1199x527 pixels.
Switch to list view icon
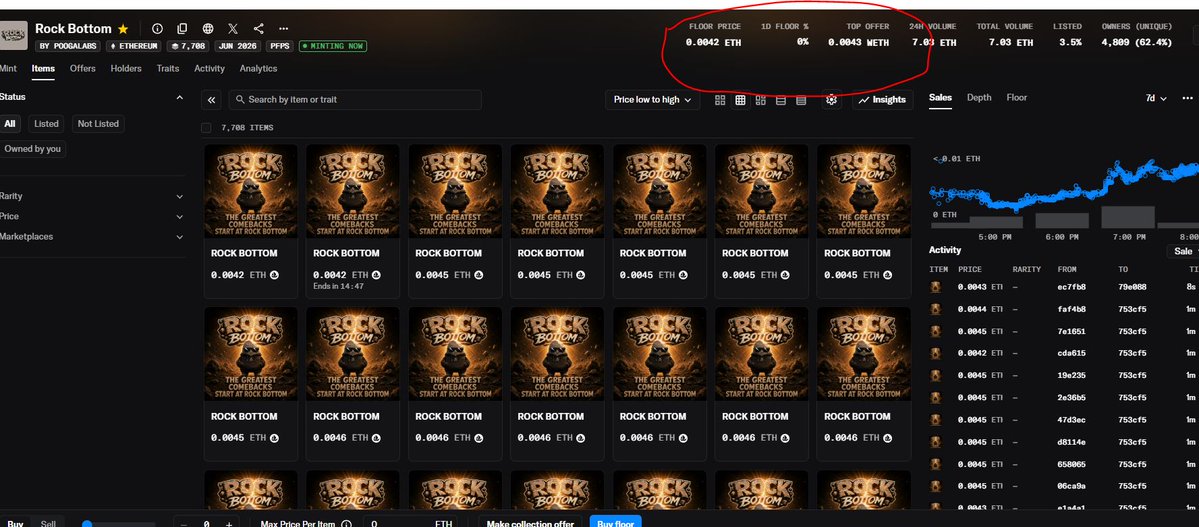tap(781, 100)
